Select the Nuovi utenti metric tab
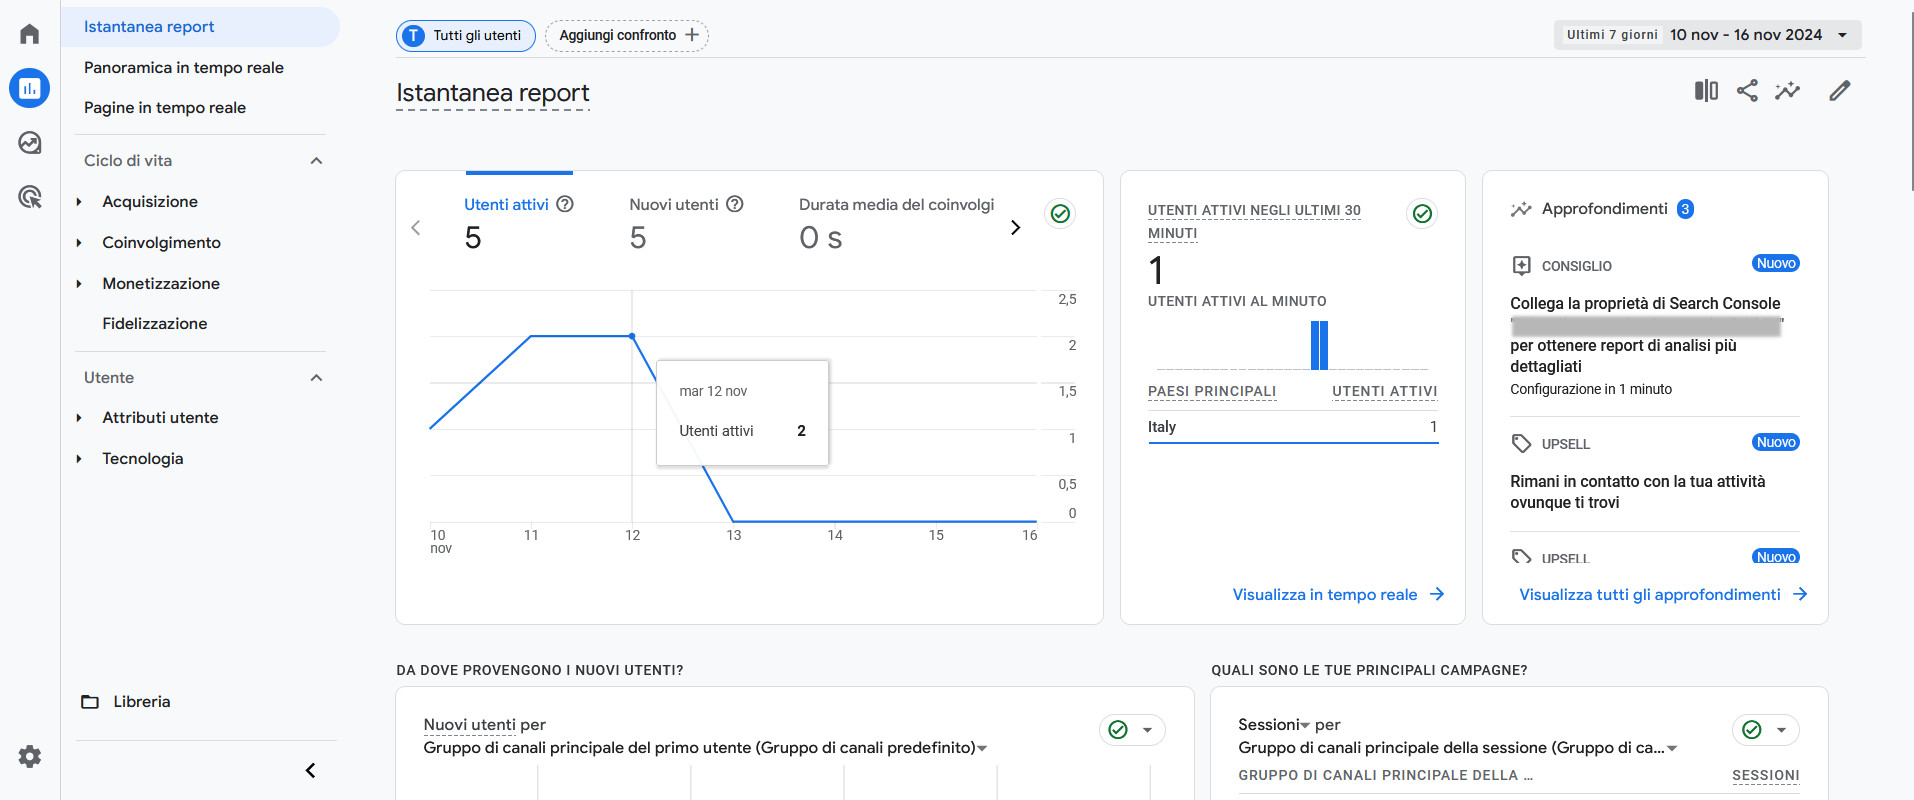Screen dimensions: 1914x800 [686, 222]
